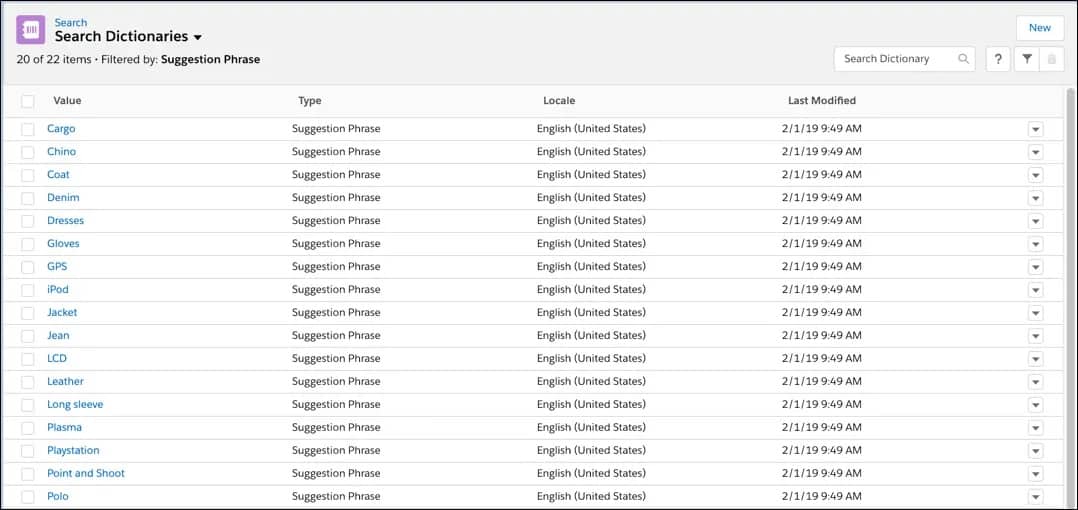Open the Chino value link
The height and width of the screenshot is (510, 1078).
coord(61,151)
